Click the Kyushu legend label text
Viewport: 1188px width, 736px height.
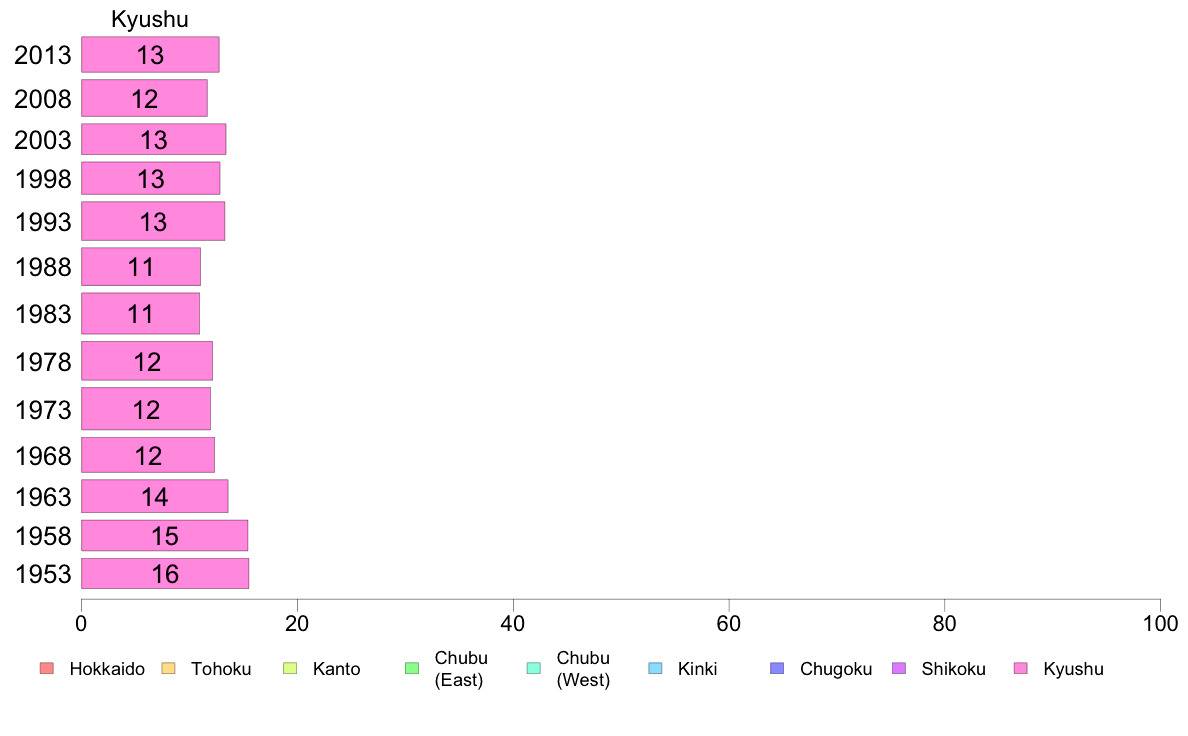click(x=1074, y=669)
